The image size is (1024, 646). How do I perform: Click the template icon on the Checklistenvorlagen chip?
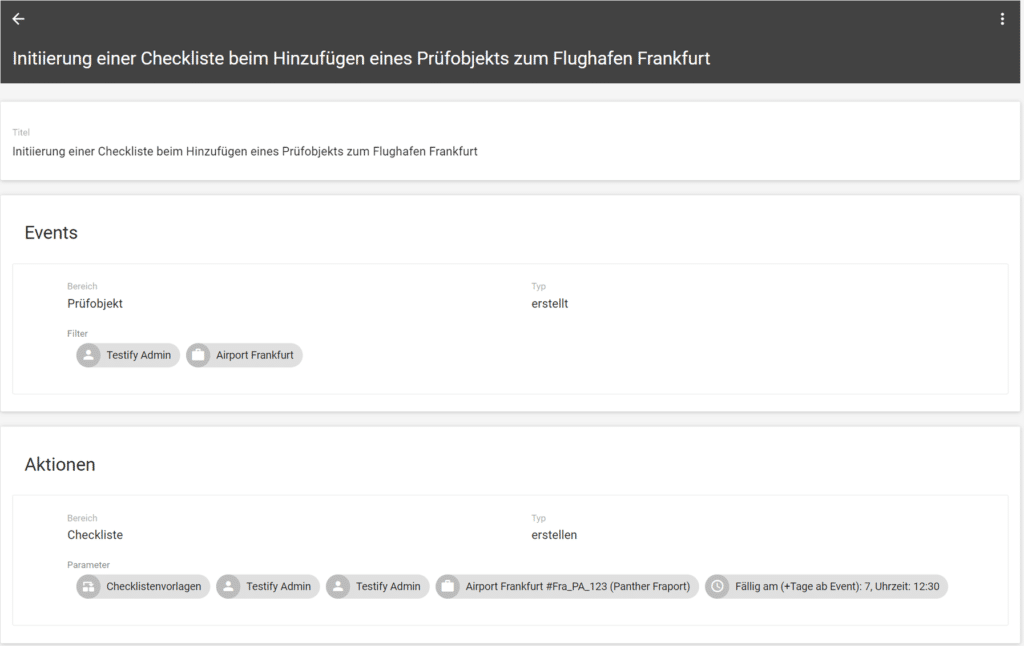tap(88, 587)
